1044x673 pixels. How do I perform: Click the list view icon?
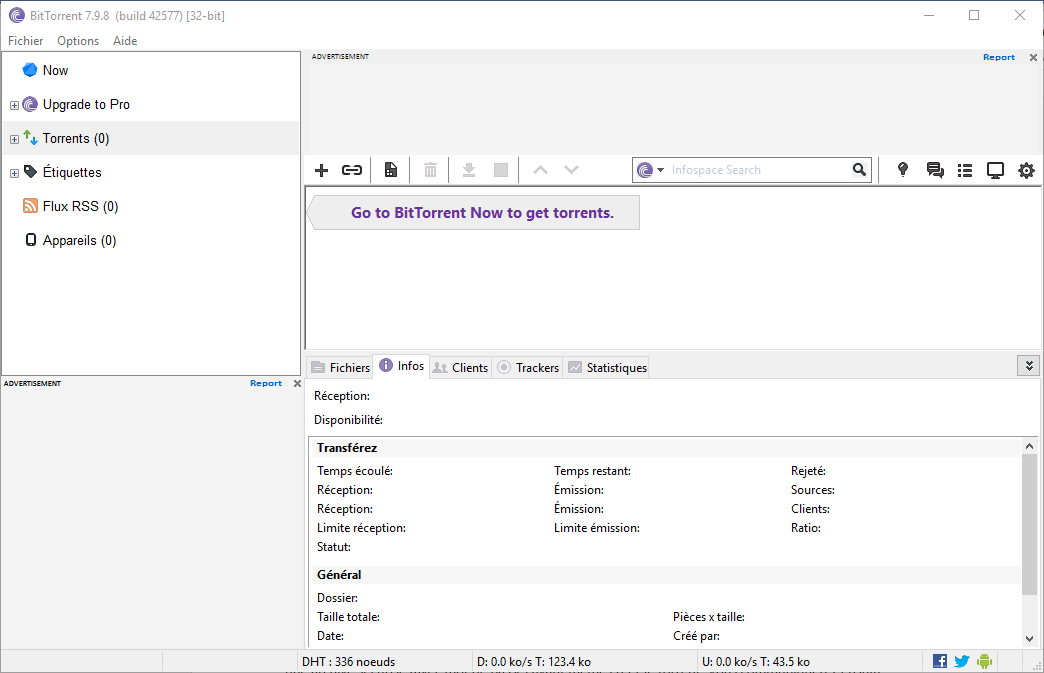[x=965, y=170]
